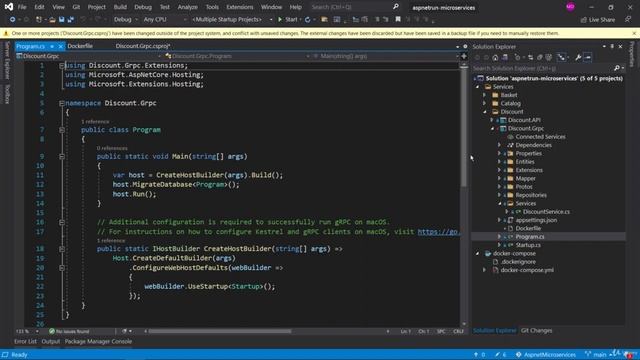The height and width of the screenshot is (360, 640).
Task: Open the Analyze menu
Action: point(187,7)
